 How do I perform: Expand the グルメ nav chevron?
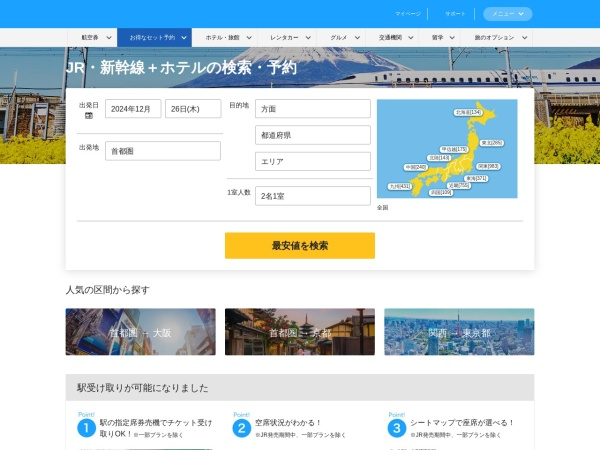357,38
